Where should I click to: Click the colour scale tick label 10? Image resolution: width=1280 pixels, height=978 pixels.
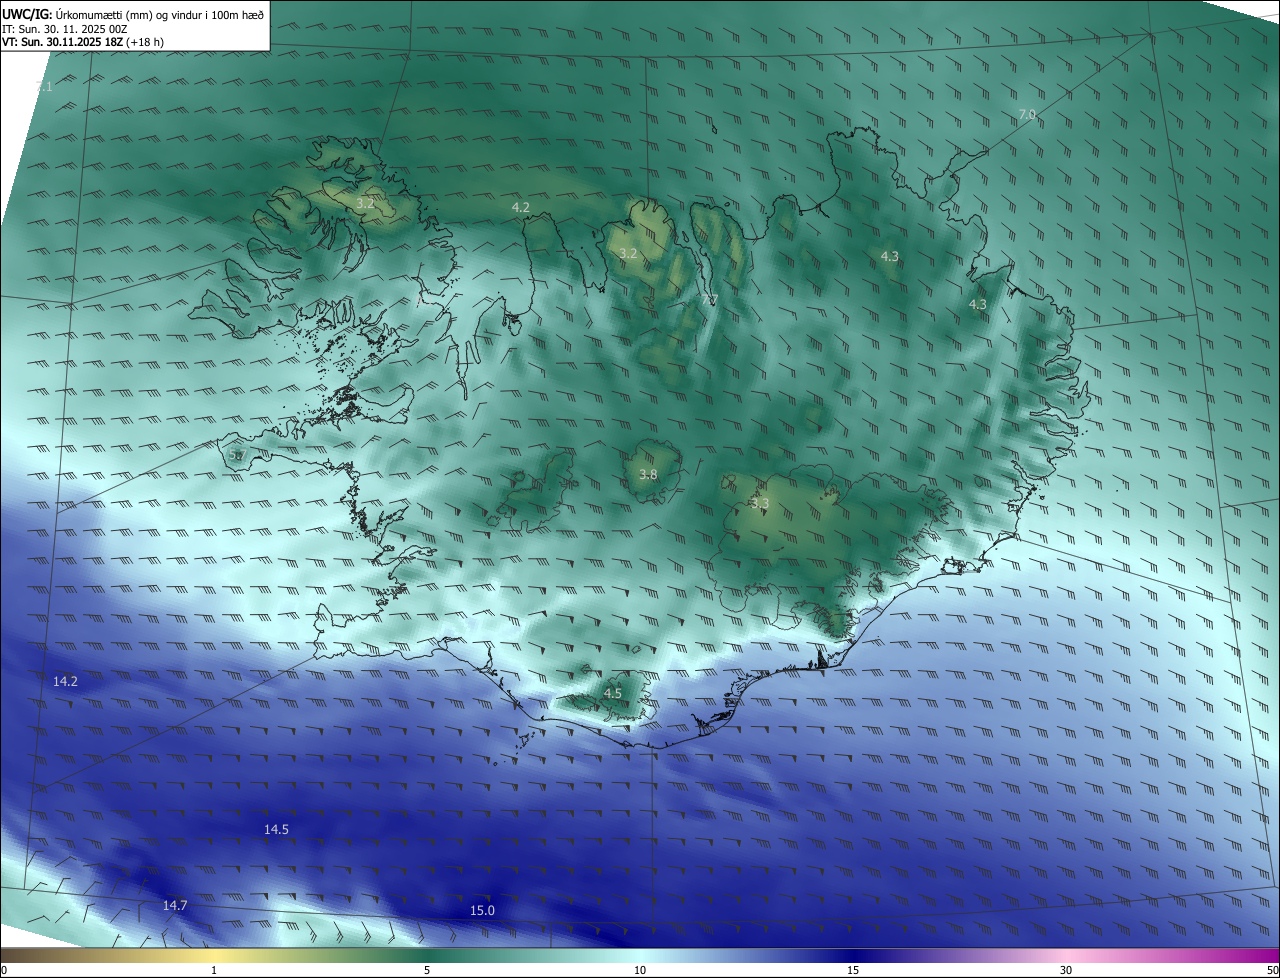point(640,970)
